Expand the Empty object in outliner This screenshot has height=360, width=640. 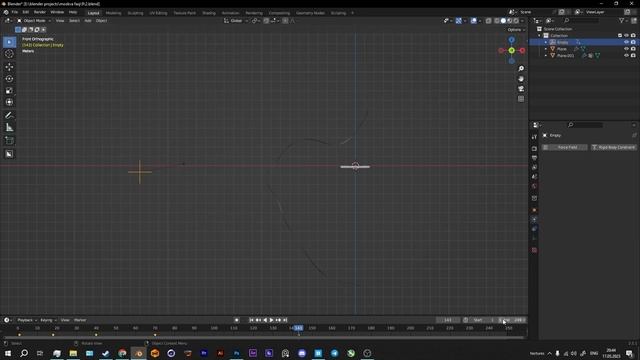[546, 42]
